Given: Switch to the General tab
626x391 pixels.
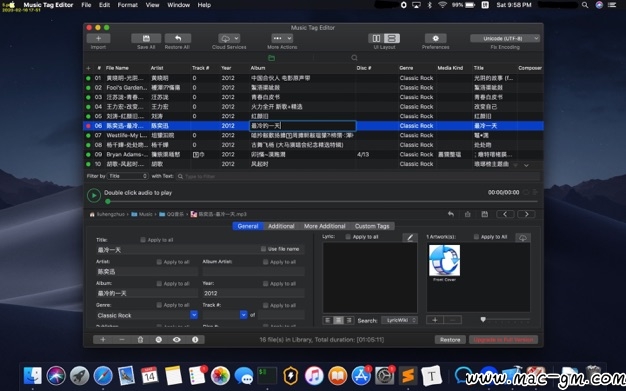Looking at the screenshot, I should pyautogui.click(x=248, y=226).
